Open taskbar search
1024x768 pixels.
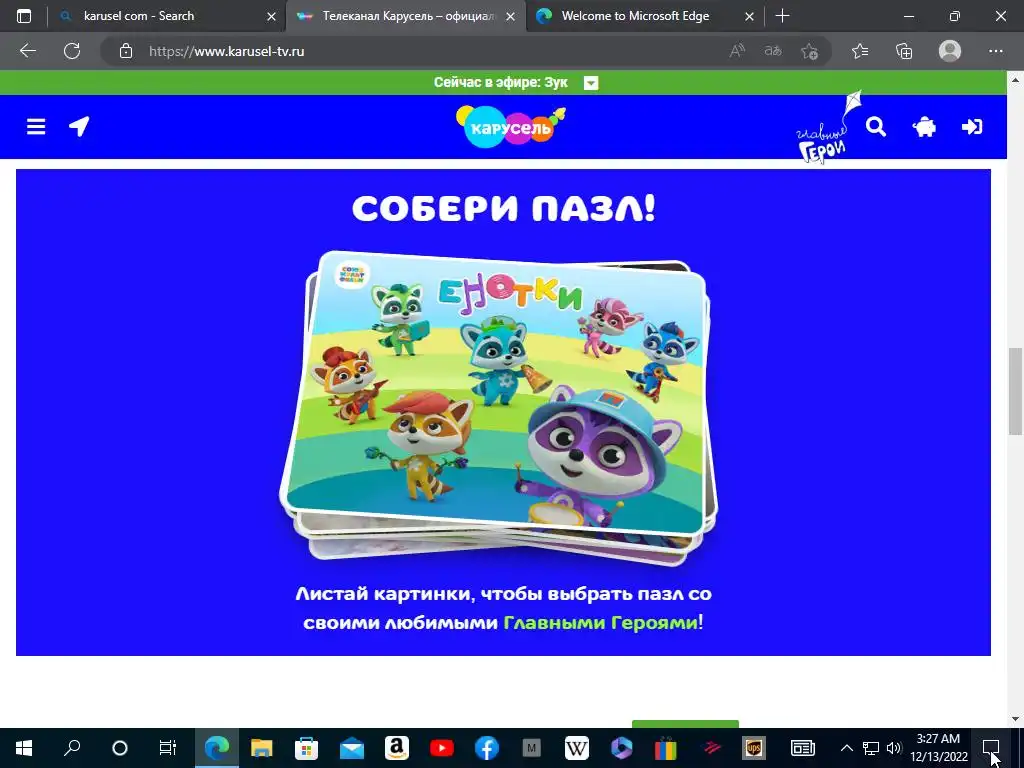point(72,748)
